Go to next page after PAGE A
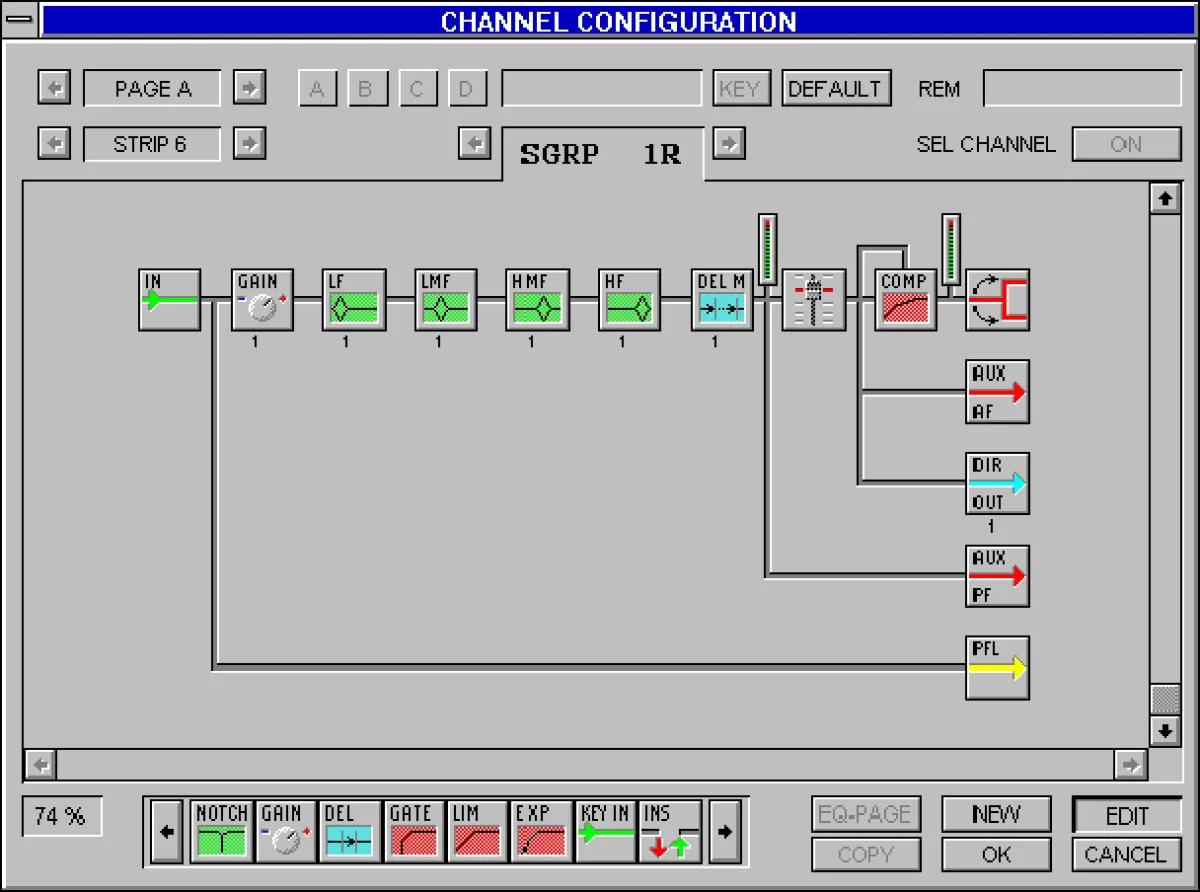Screen dimensions: 1200x892 (x=250, y=89)
